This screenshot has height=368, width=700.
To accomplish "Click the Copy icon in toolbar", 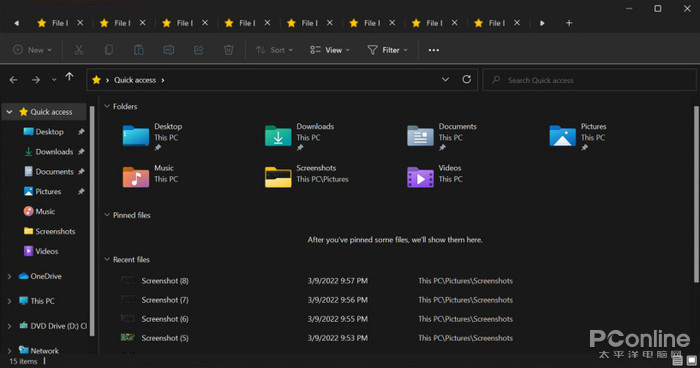I will (108, 50).
